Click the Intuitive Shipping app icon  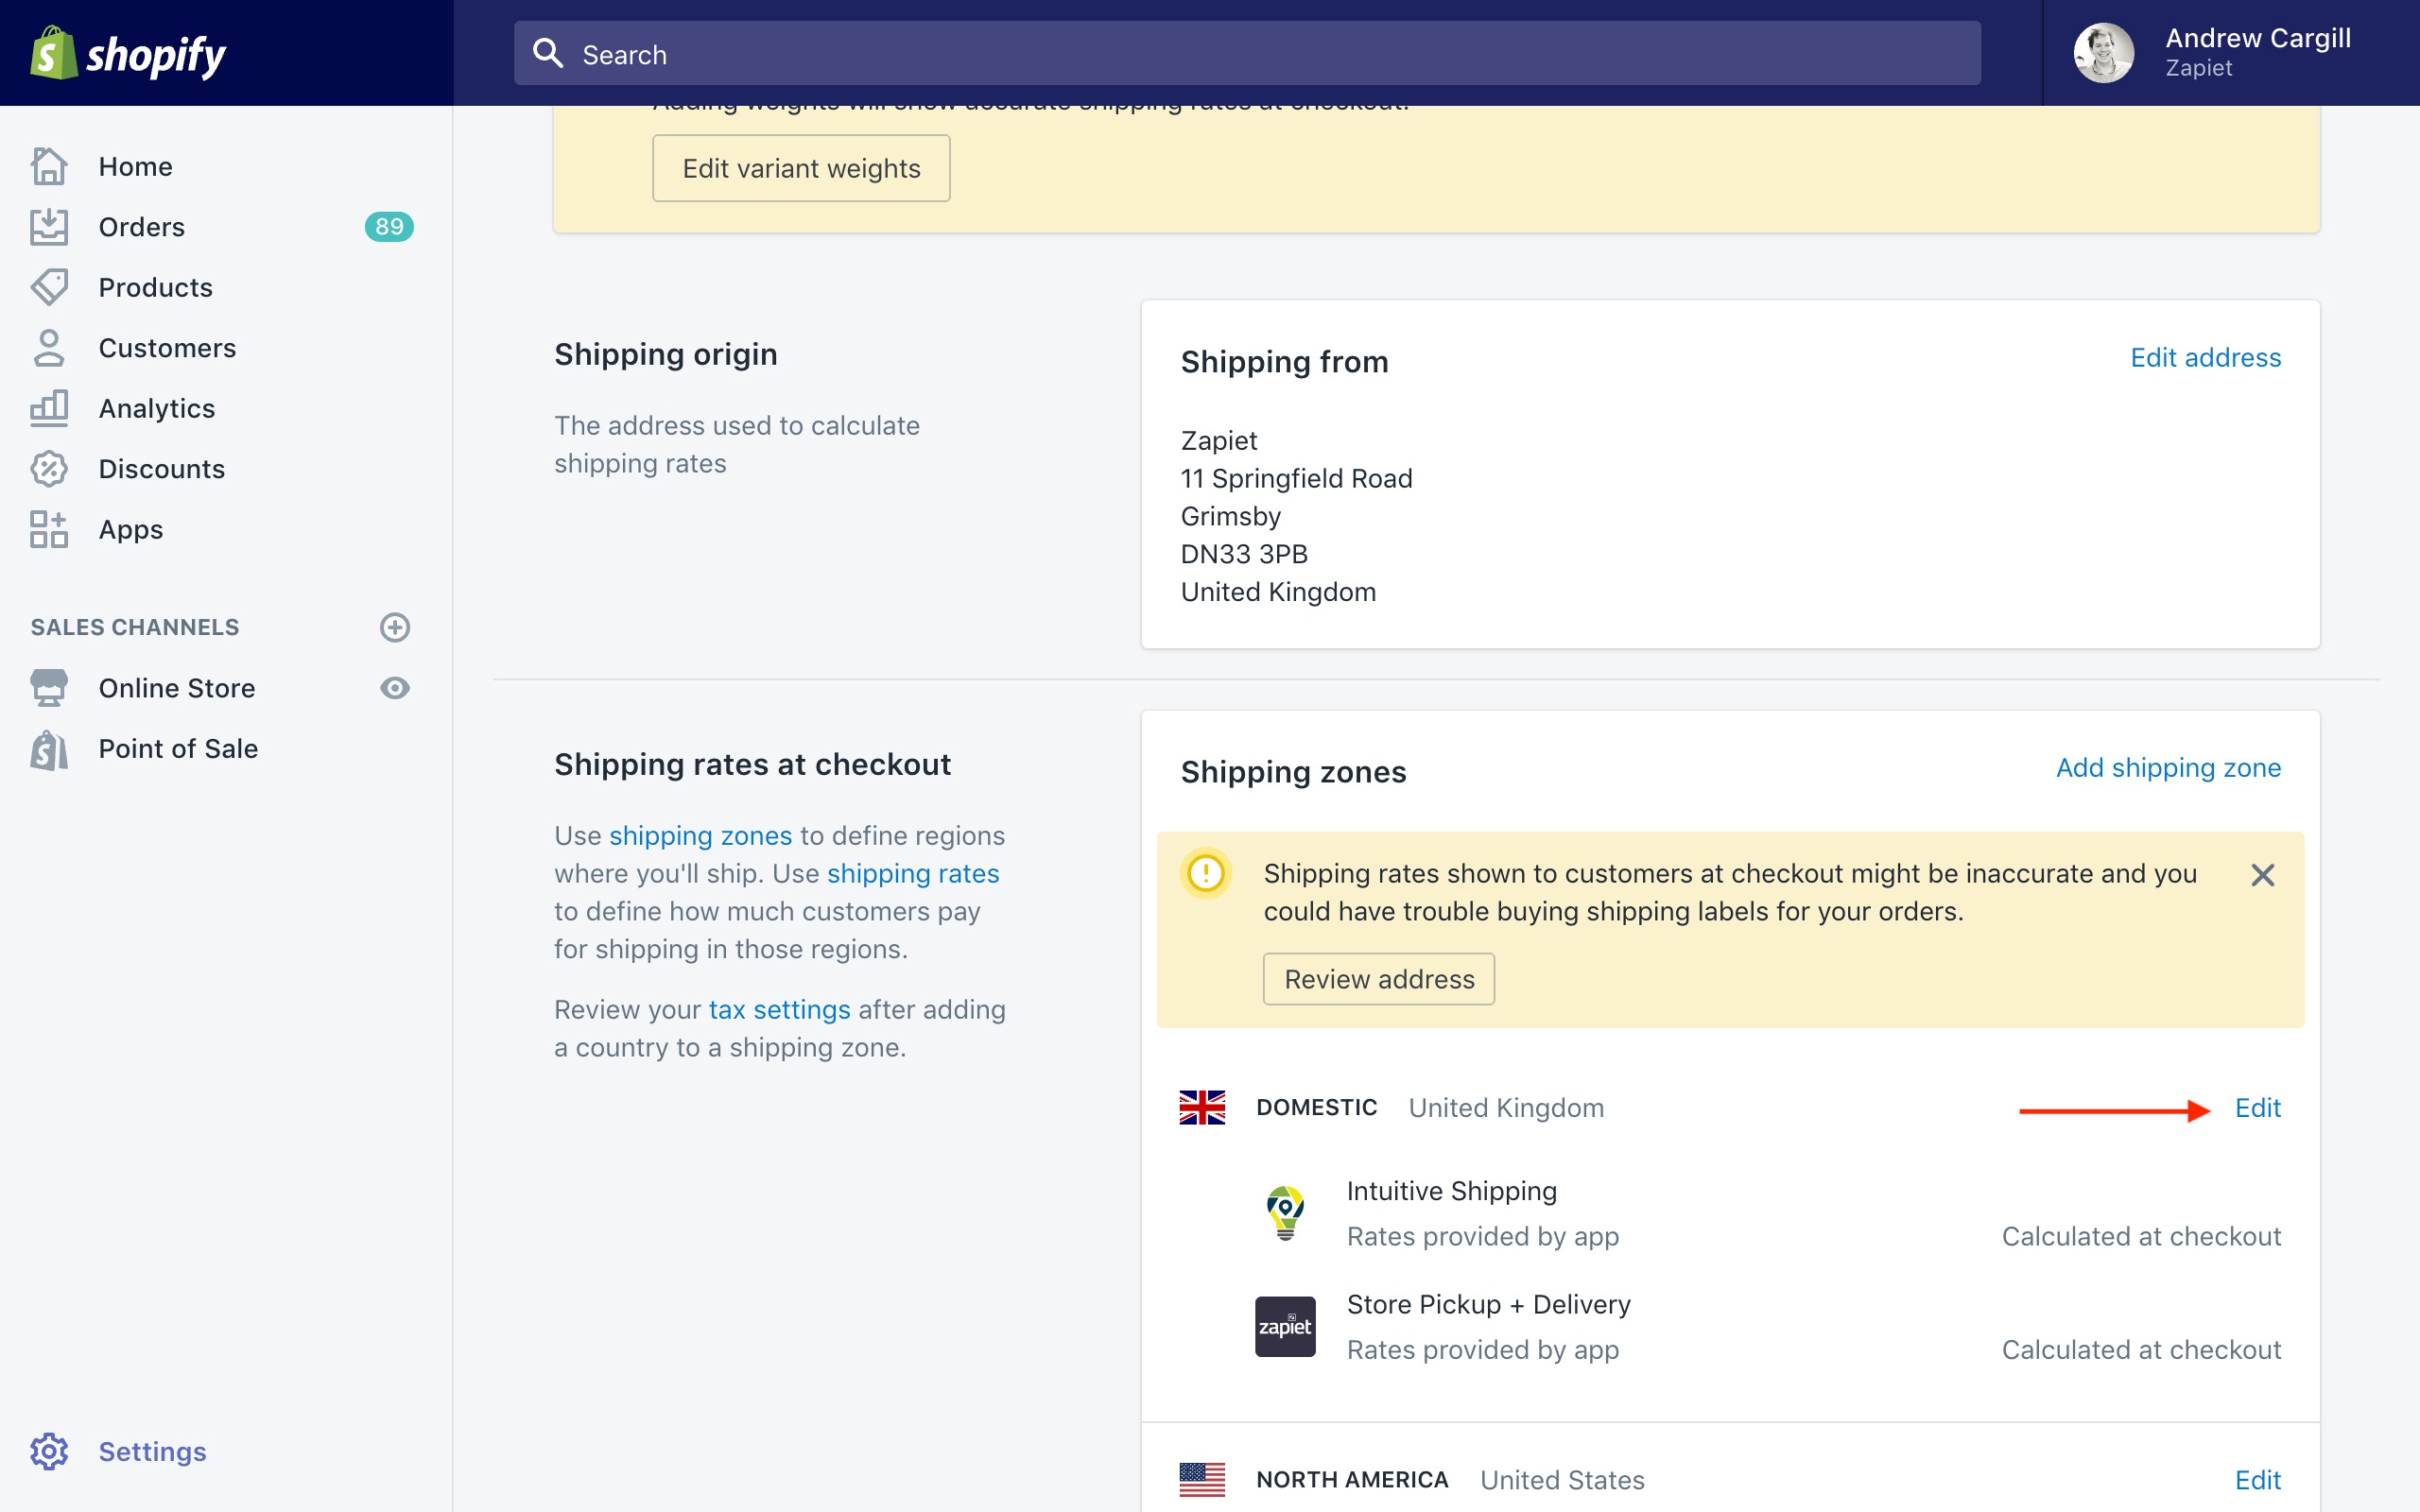1285,1213
